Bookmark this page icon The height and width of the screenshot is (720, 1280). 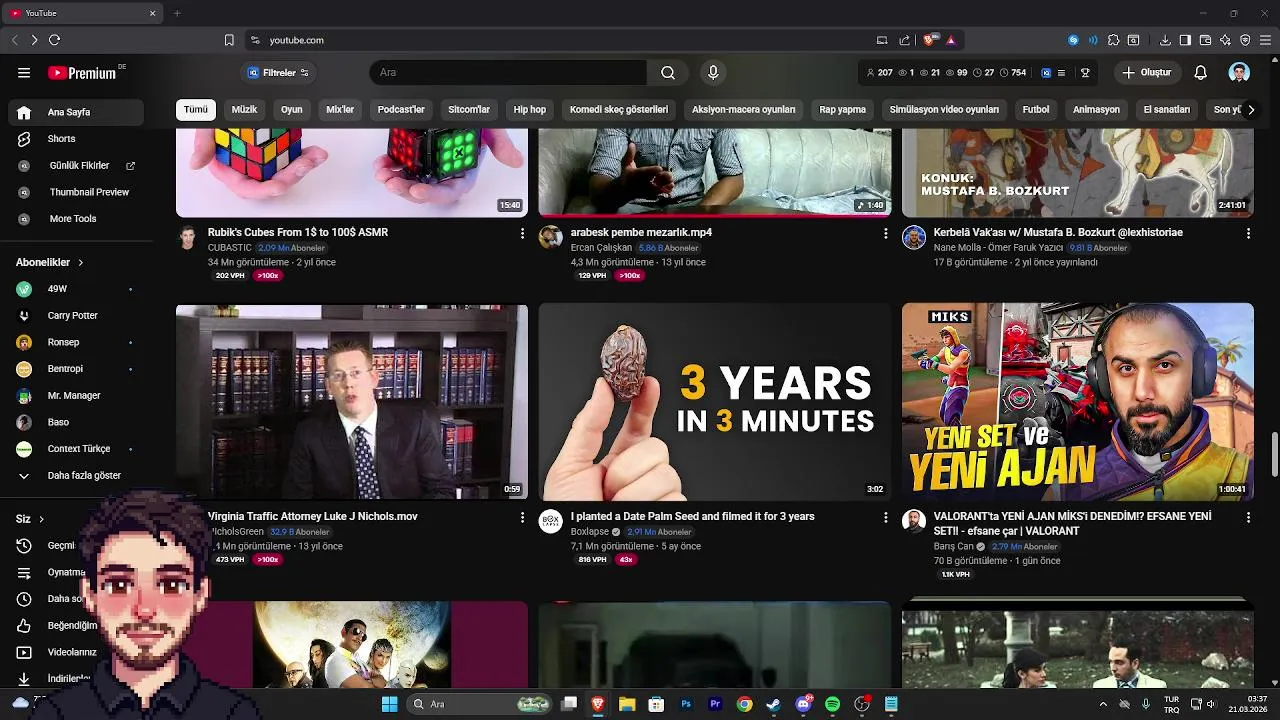tap(229, 40)
